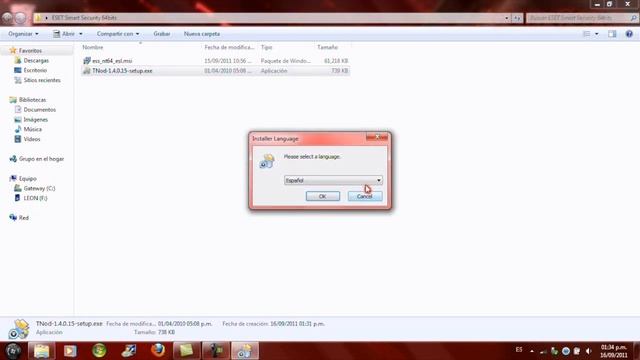Create a Nueva carpeta
This screenshot has height=360, width=640.
coord(202,34)
